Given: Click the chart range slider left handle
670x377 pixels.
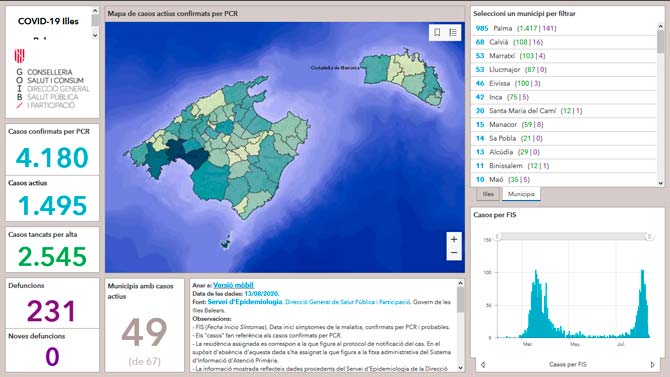Looking at the screenshot, I should 497,236.
